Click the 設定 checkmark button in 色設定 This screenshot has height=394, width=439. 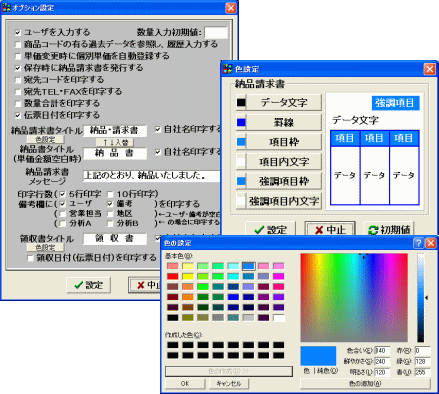coord(270,230)
